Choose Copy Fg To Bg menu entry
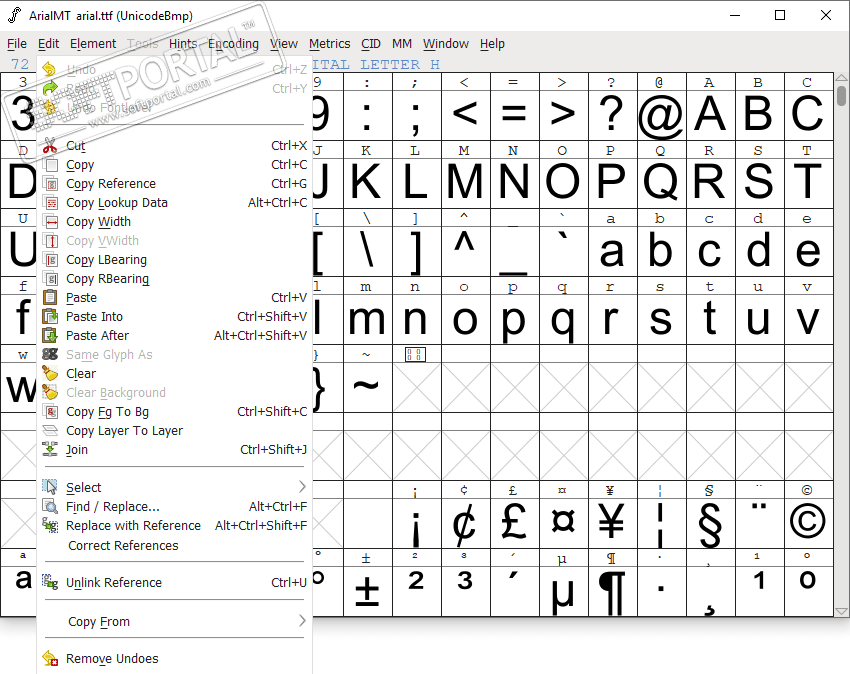The width and height of the screenshot is (850, 674). tap(175, 412)
